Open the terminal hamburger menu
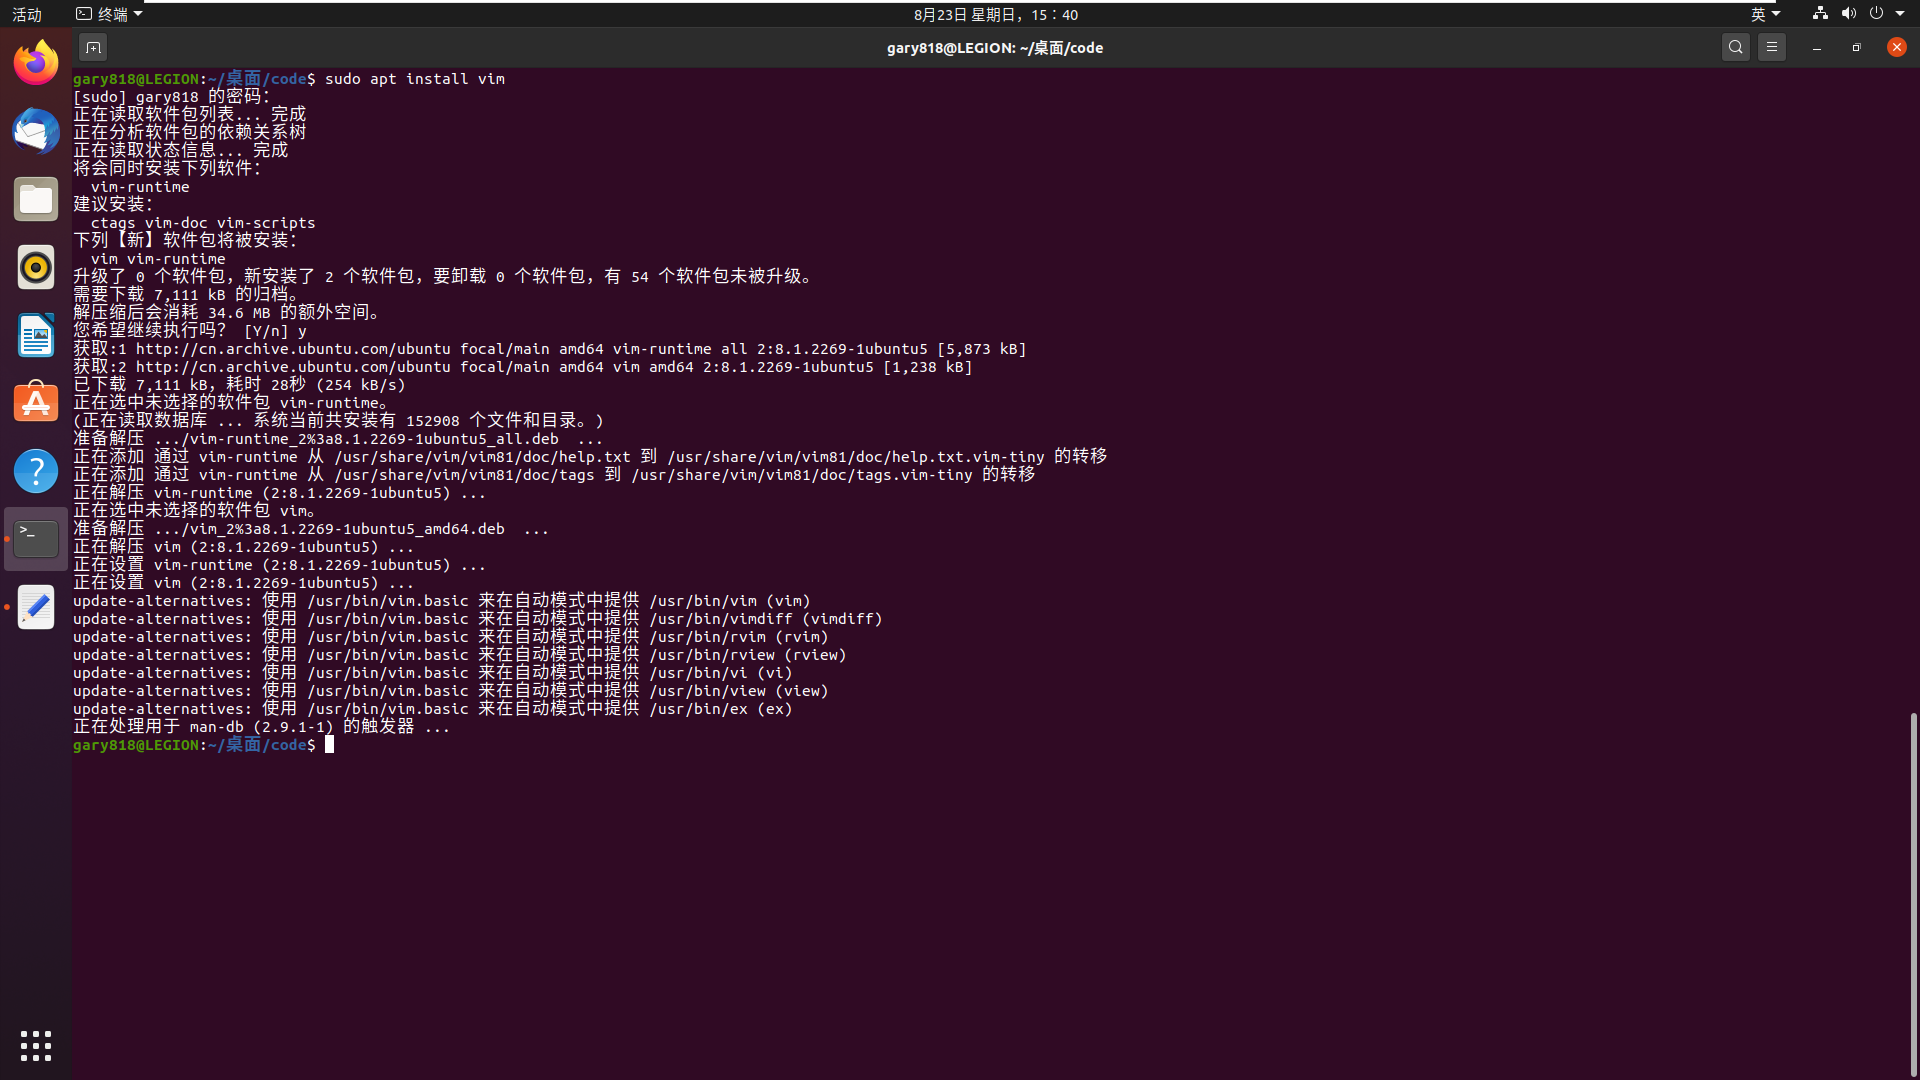 click(1772, 47)
